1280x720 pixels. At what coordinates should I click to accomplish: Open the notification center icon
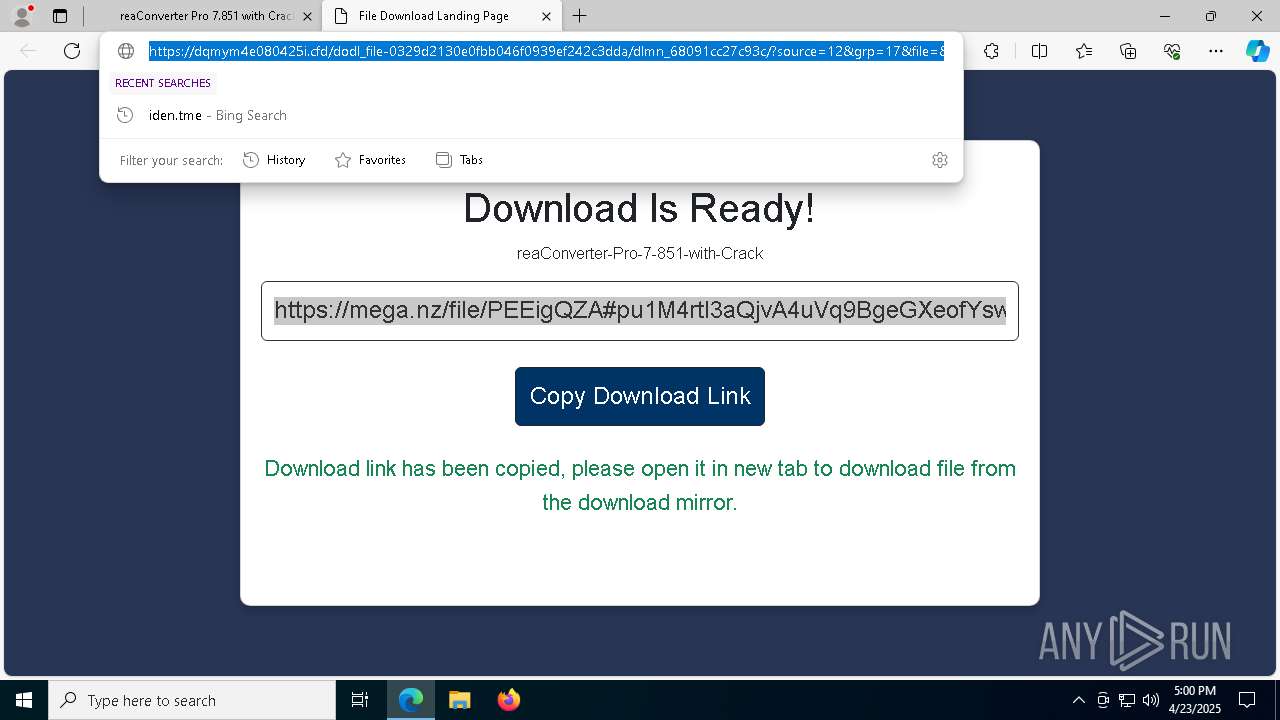pos(1247,700)
